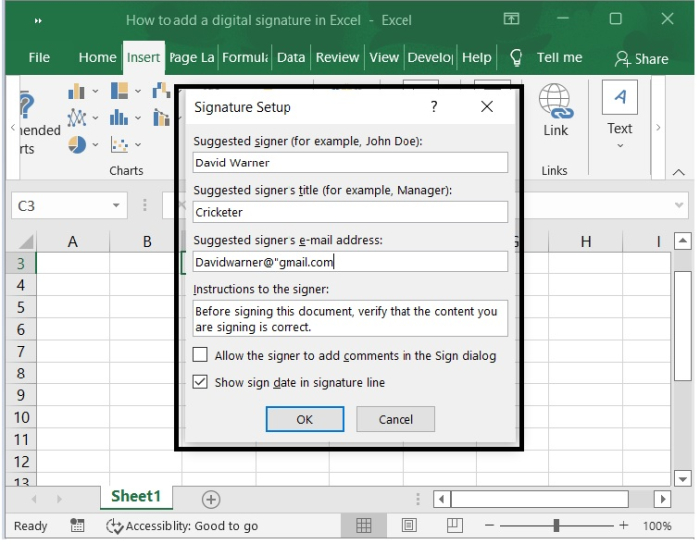Expand the scatter chart dropdown arrow
This screenshot has height=544, width=700.
point(138,145)
